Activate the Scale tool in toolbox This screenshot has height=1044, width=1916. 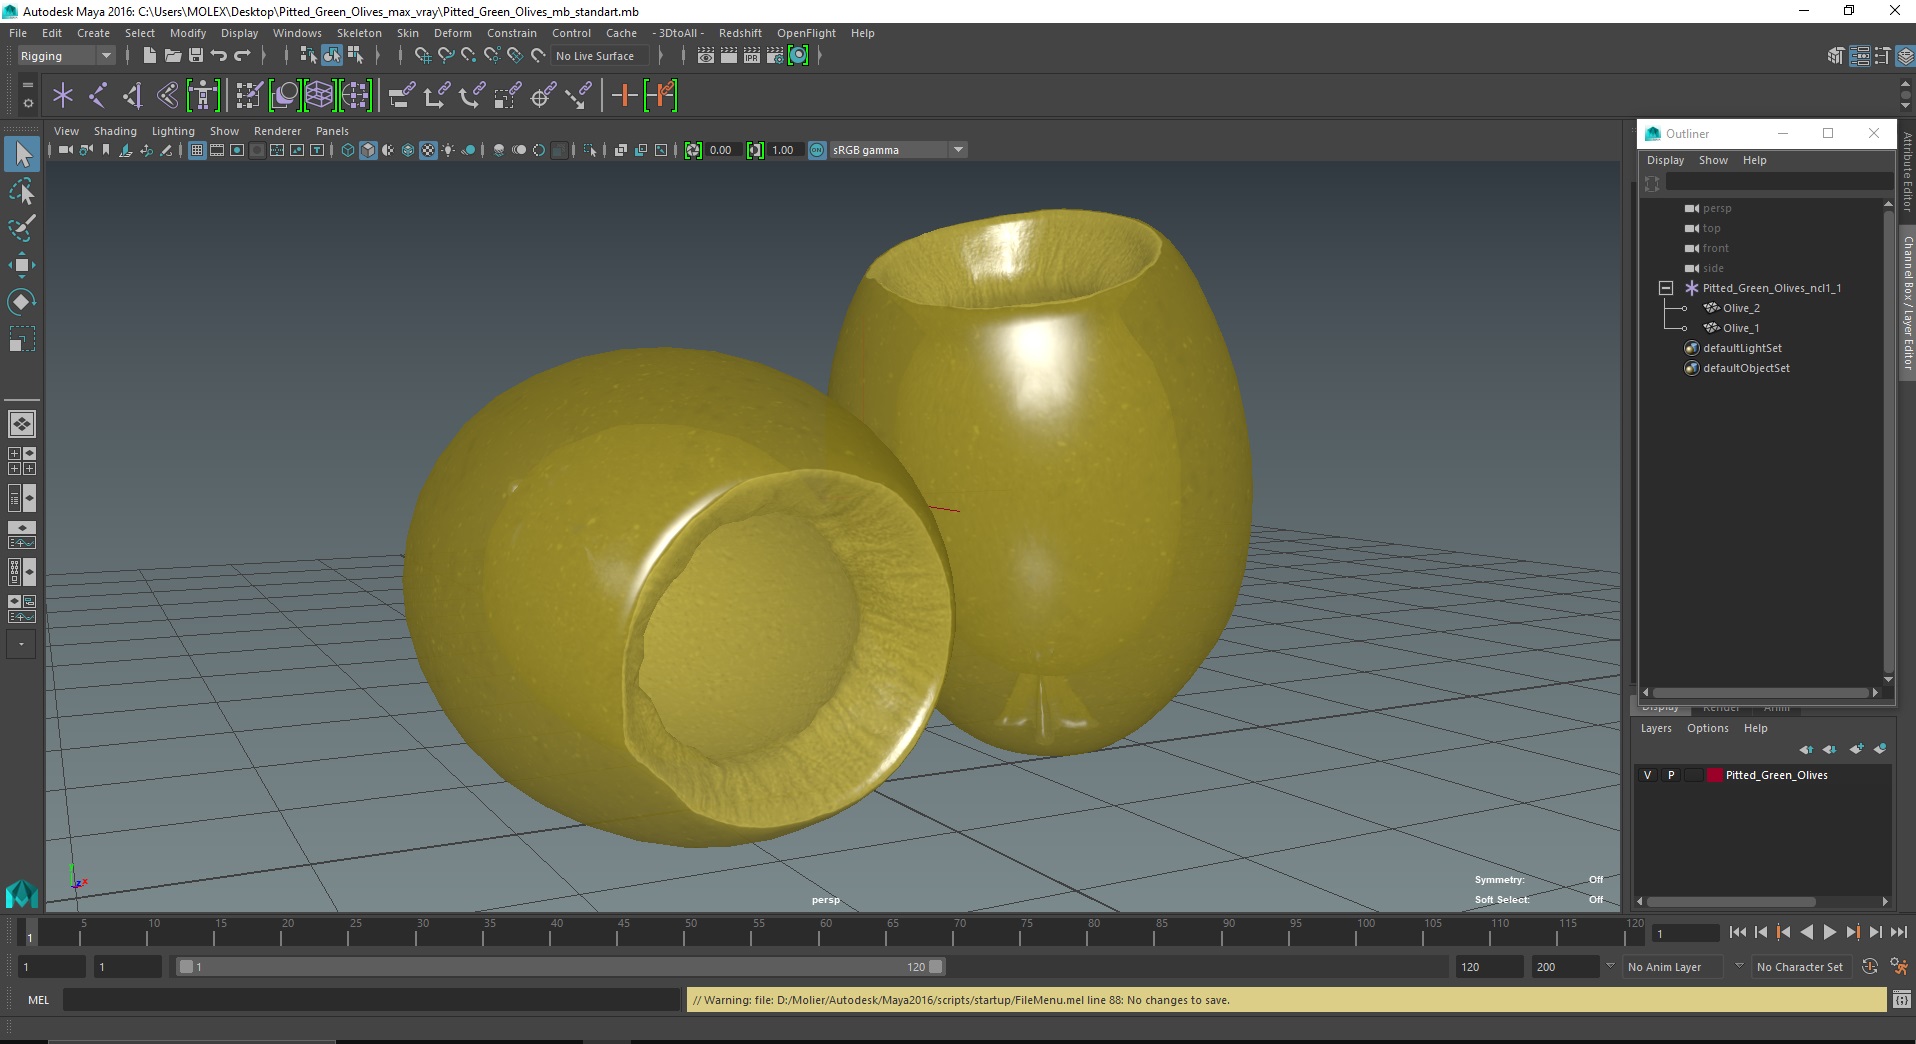(22, 339)
